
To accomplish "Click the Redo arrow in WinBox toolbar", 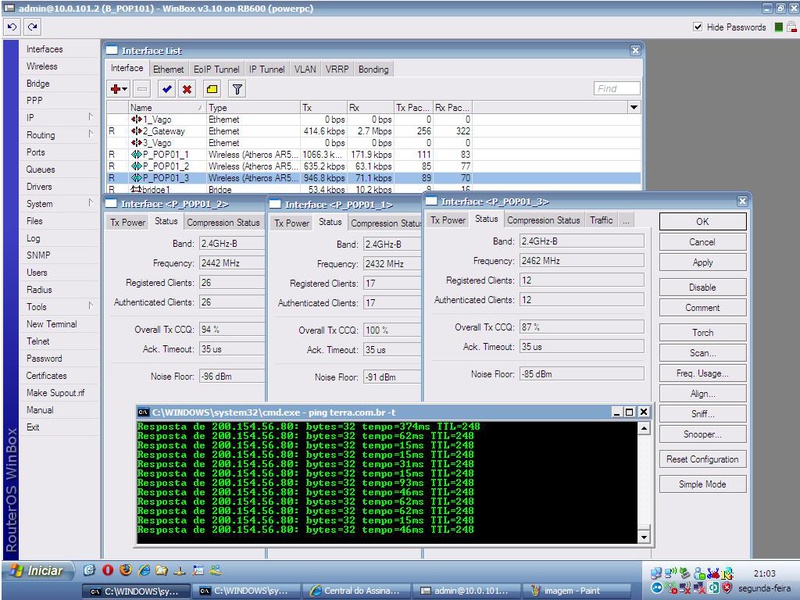I will [31, 27].
